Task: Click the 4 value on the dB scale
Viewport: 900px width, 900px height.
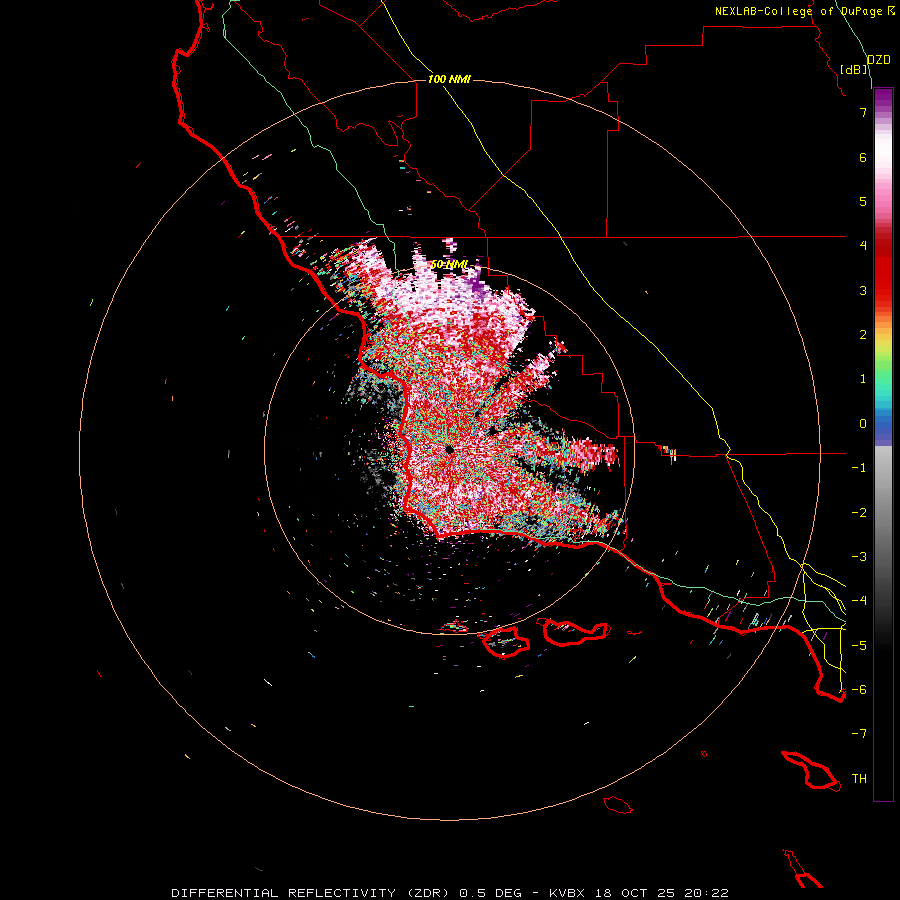Action: (863, 246)
